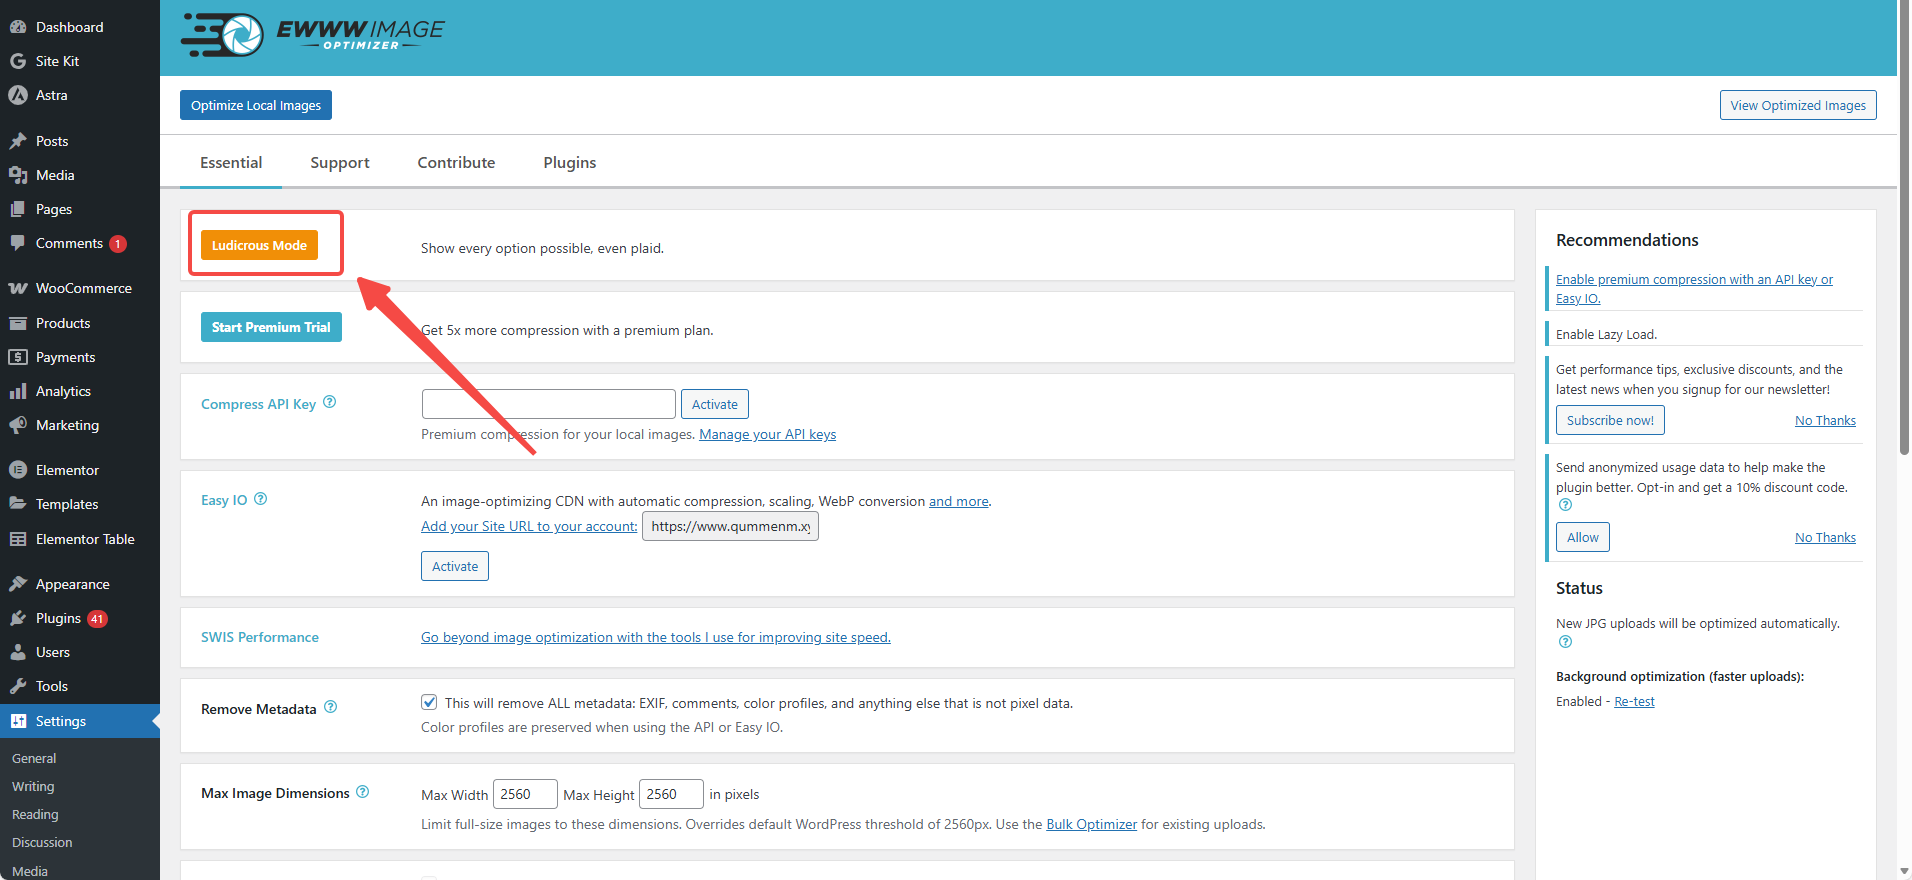The height and width of the screenshot is (880, 1912).
Task: Enable Ludicrous Mode
Action: (259, 245)
